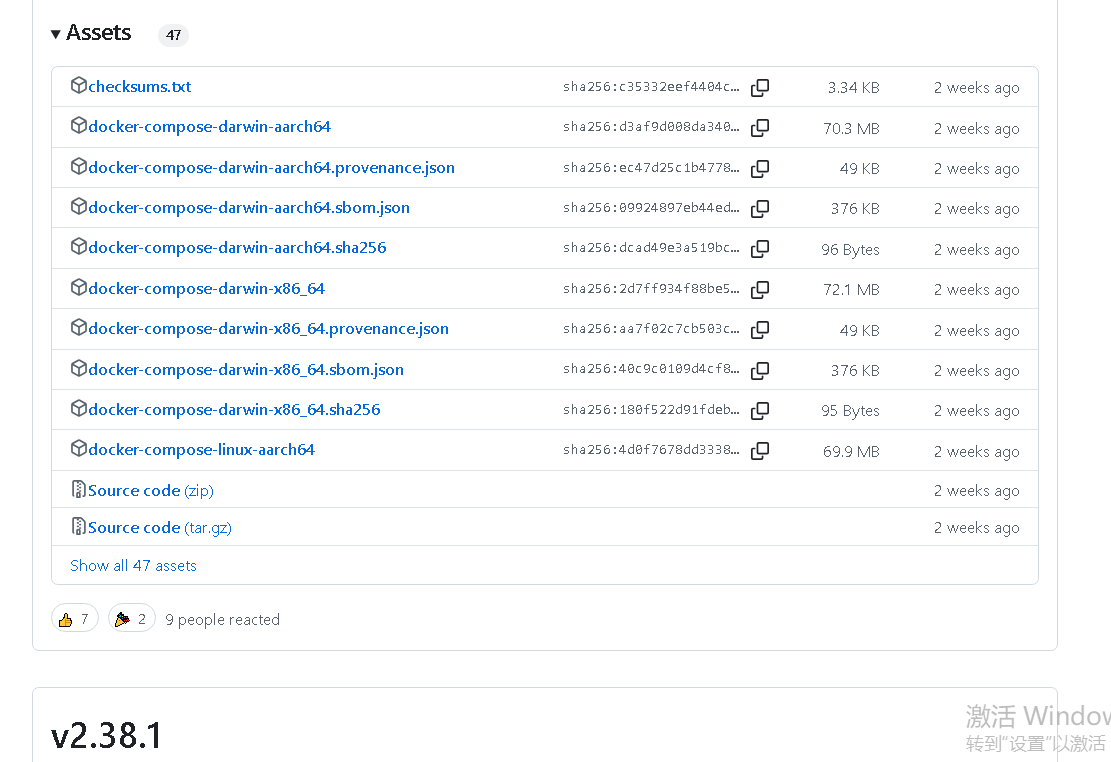The width and height of the screenshot is (1111, 762).
Task: Open docker-compose-darwin-x86_64.sbom.json link
Action: [x=246, y=370]
